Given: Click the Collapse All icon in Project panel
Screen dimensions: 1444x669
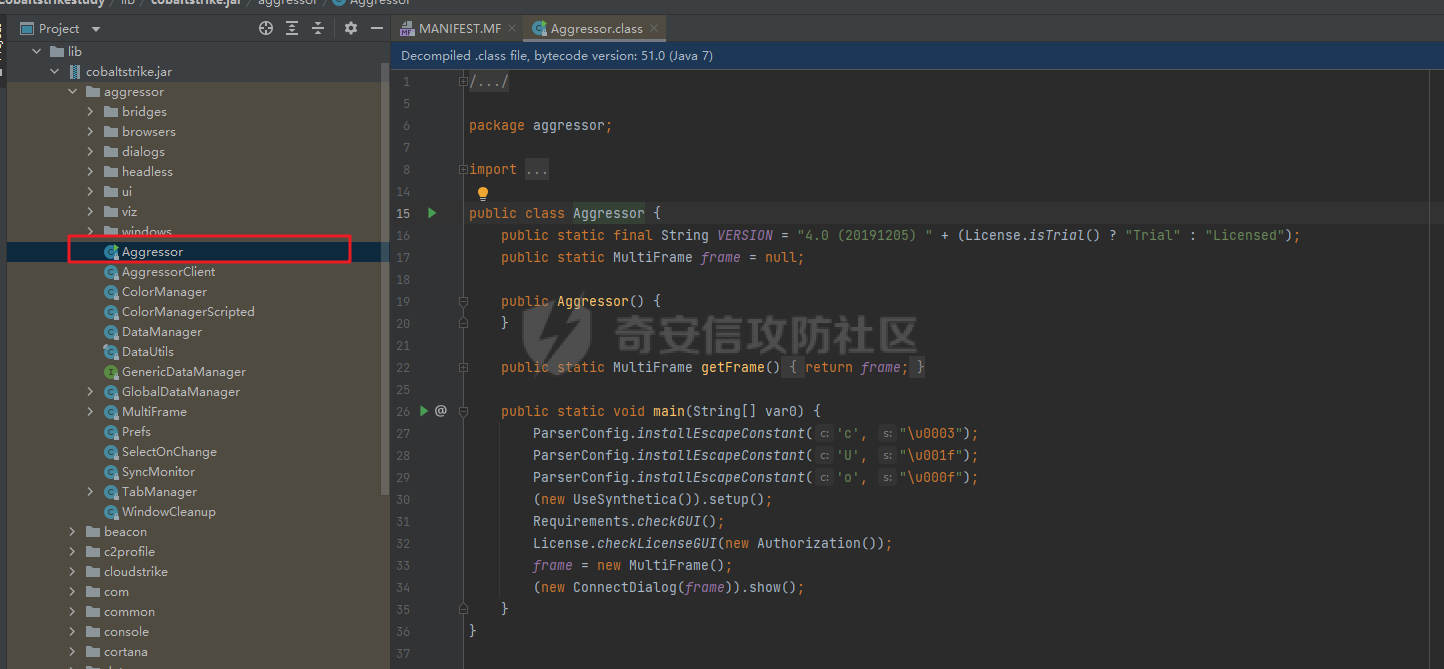Looking at the screenshot, I should click(x=318, y=29).
